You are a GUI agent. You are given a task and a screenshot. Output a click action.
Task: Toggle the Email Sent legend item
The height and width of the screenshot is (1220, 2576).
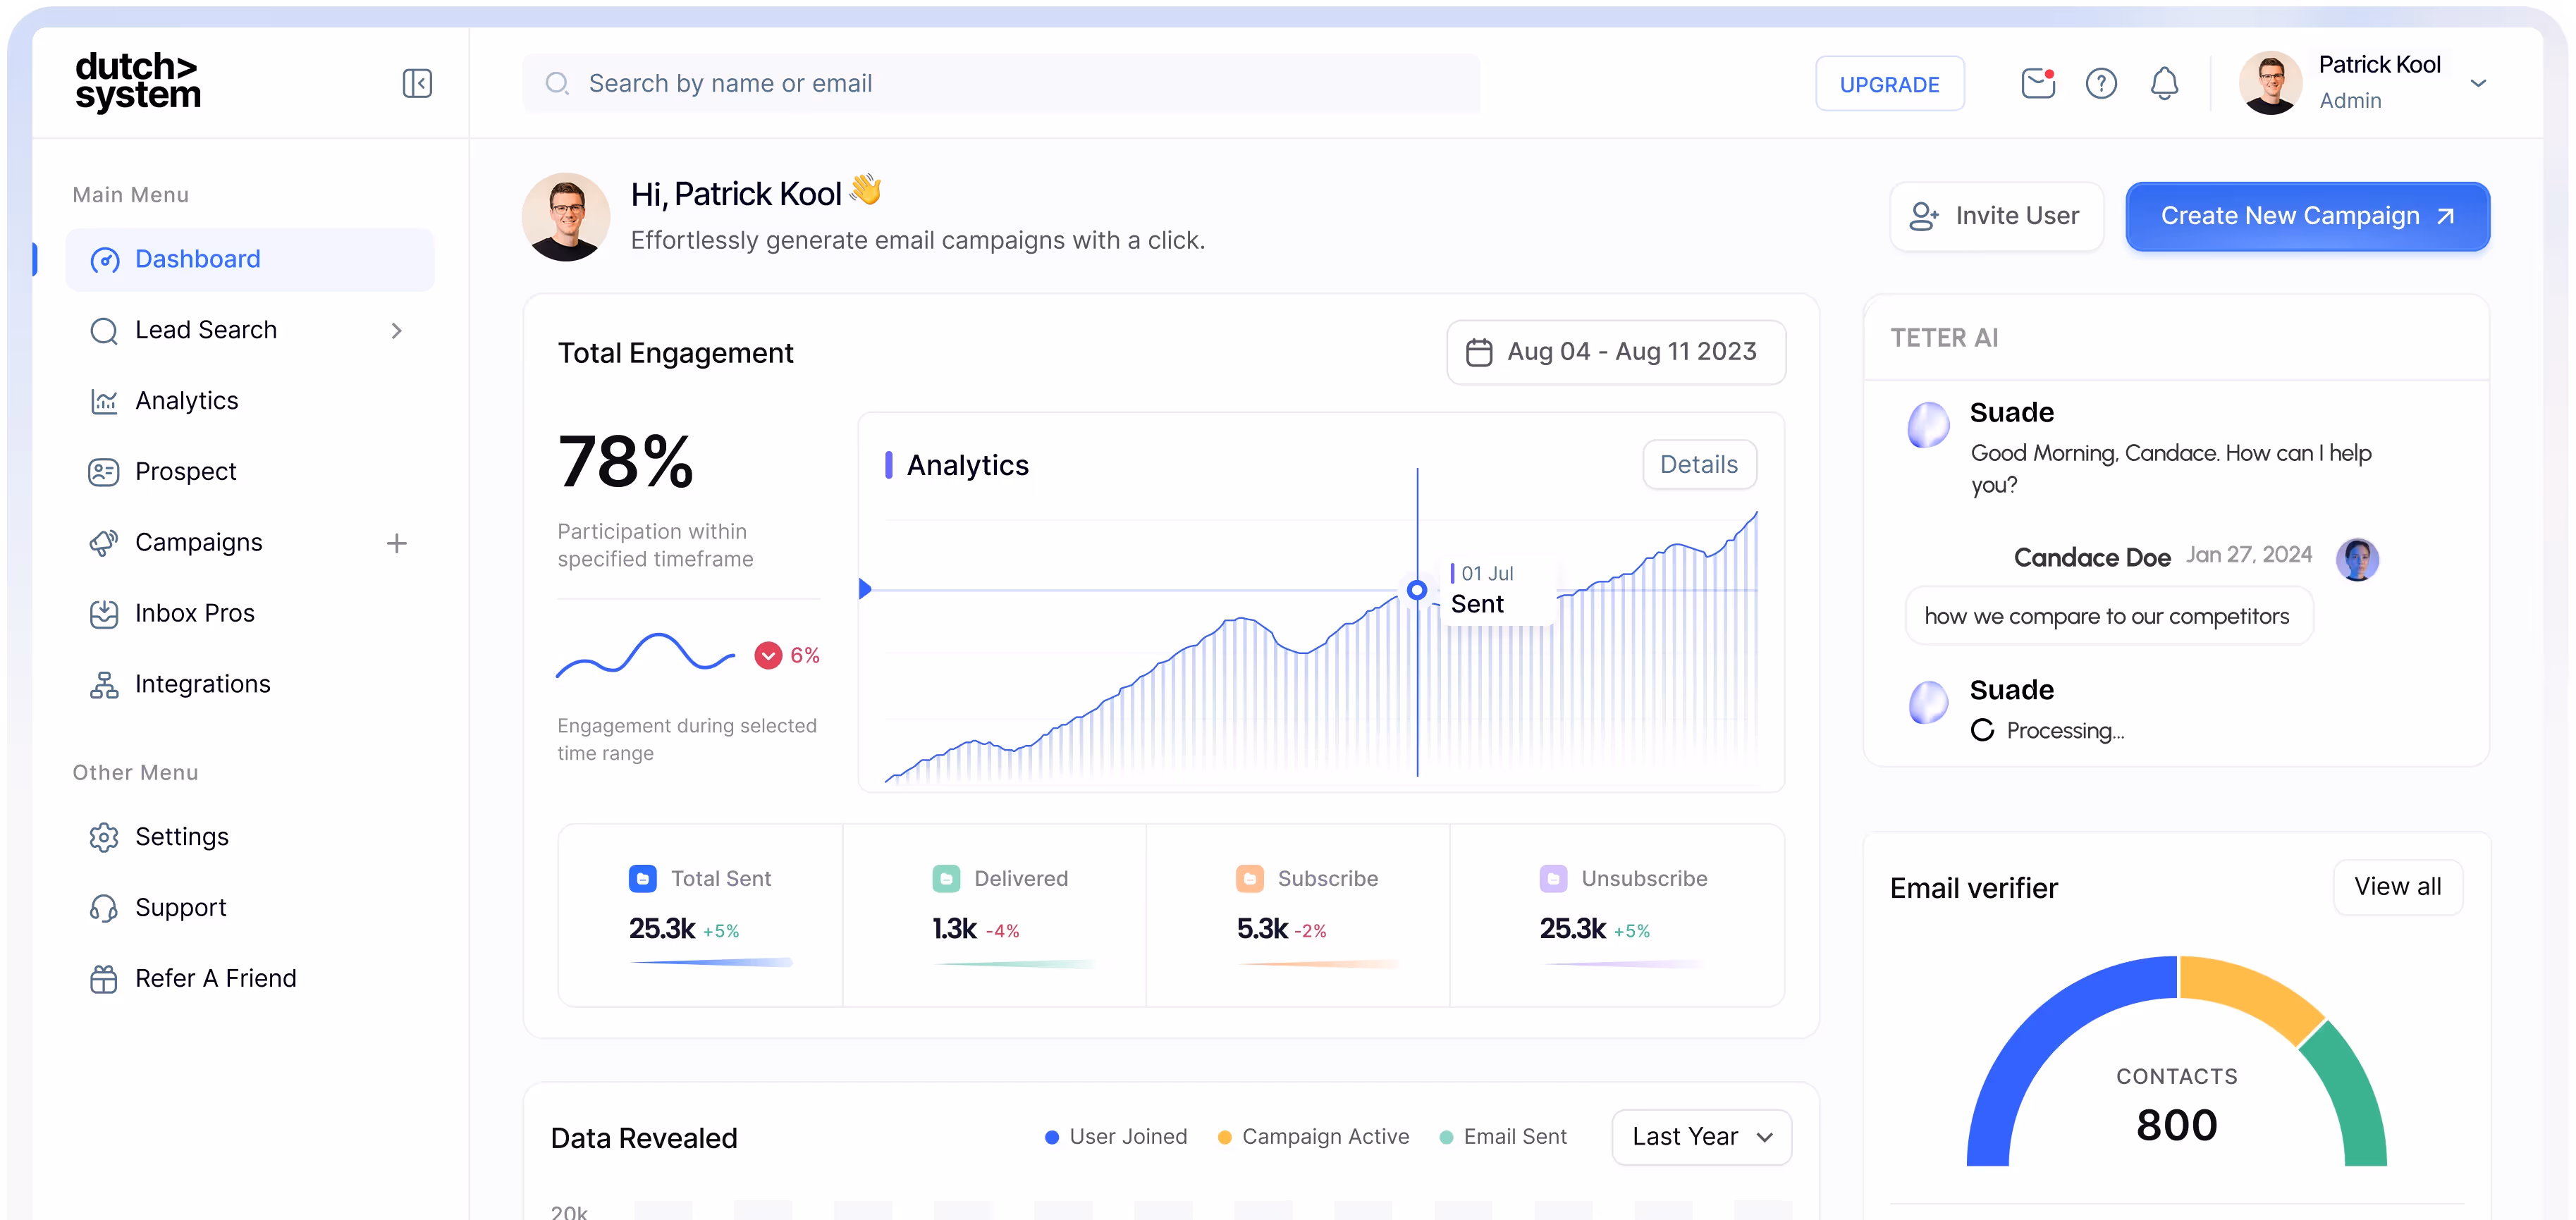(x=1503, y=1137)
